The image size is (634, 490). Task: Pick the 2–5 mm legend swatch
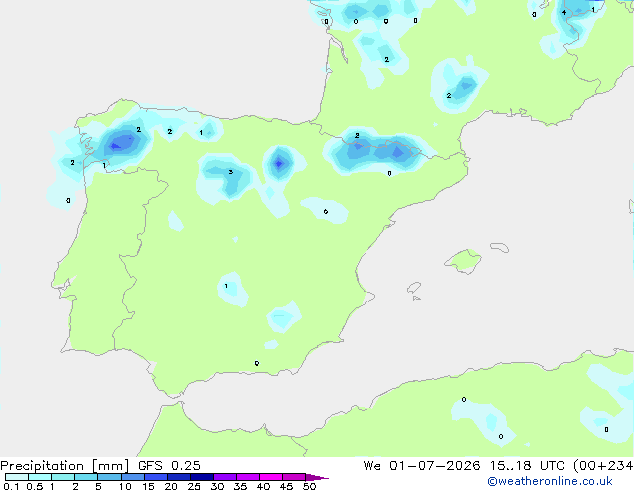(x=86, y=477)
